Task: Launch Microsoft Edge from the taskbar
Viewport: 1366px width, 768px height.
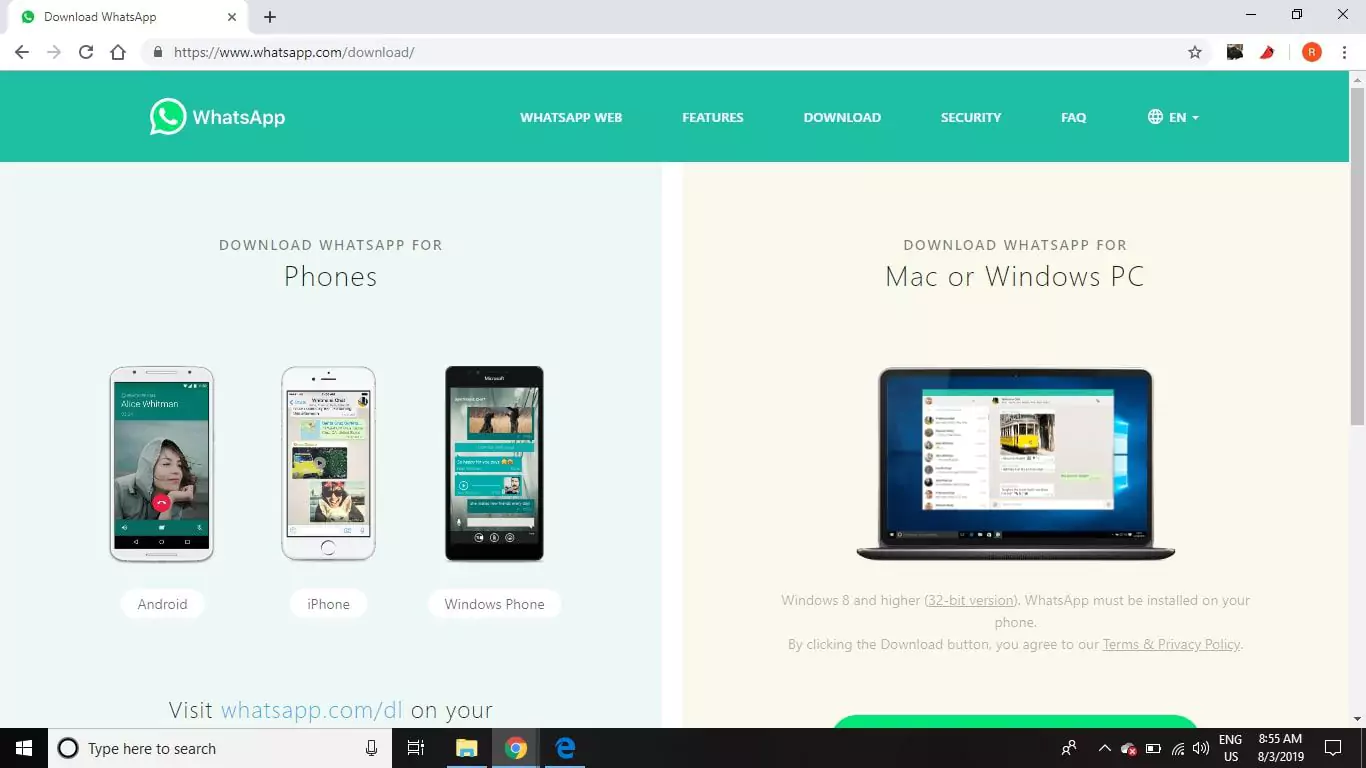Action: 564,748
